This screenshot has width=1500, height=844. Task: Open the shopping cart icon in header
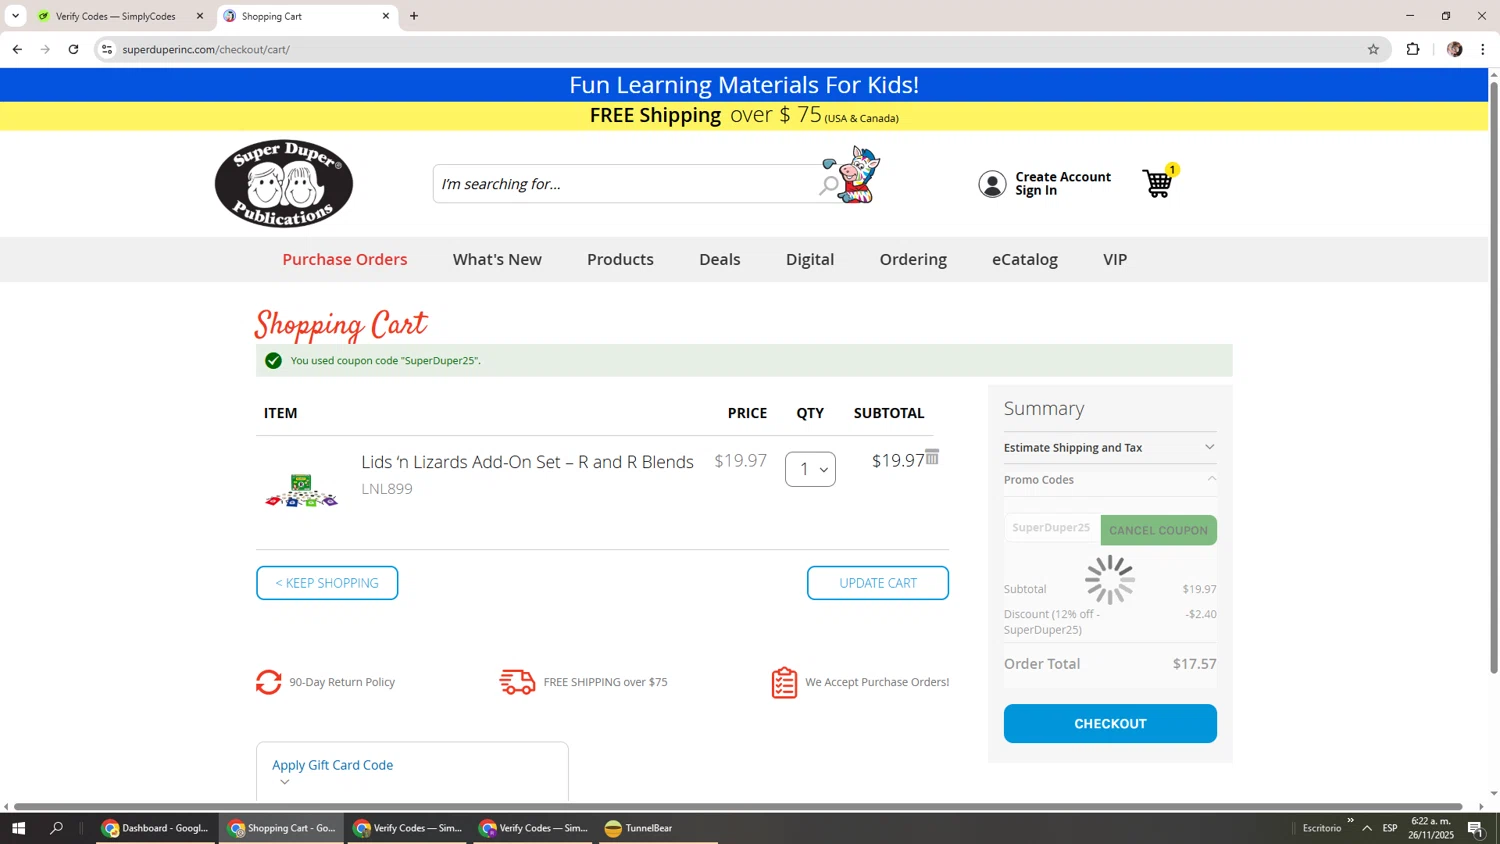click(x=1158, y=183)
